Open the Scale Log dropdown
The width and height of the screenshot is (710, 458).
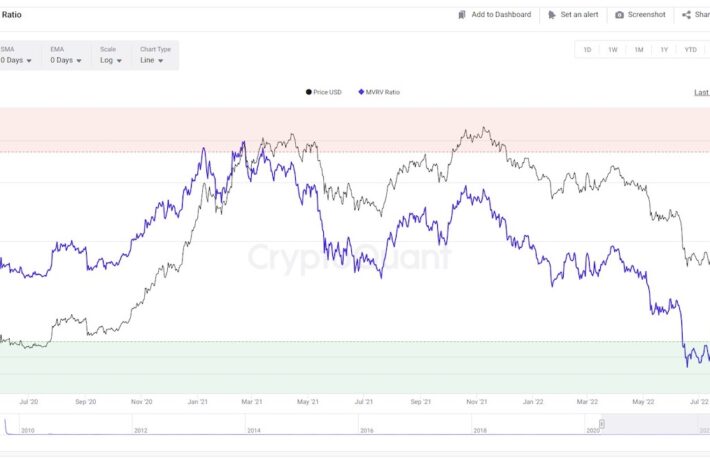tap(111, 60)
